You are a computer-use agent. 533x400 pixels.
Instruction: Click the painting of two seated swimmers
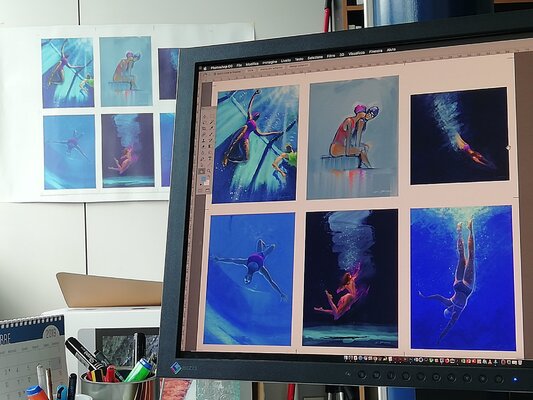click(353, 137)
